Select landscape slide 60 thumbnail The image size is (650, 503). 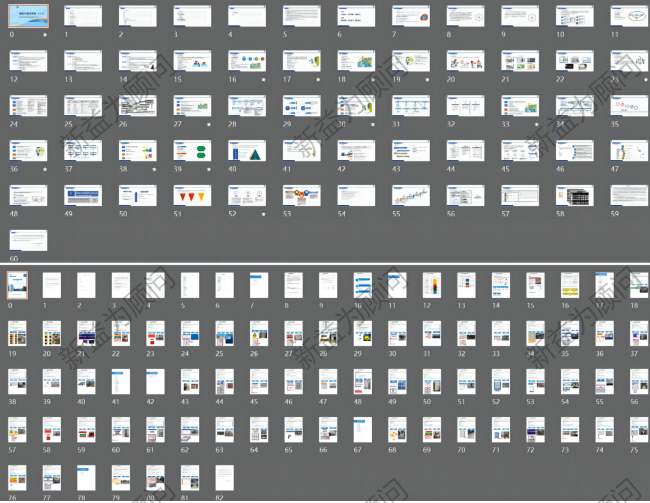[x=27, y=240]
